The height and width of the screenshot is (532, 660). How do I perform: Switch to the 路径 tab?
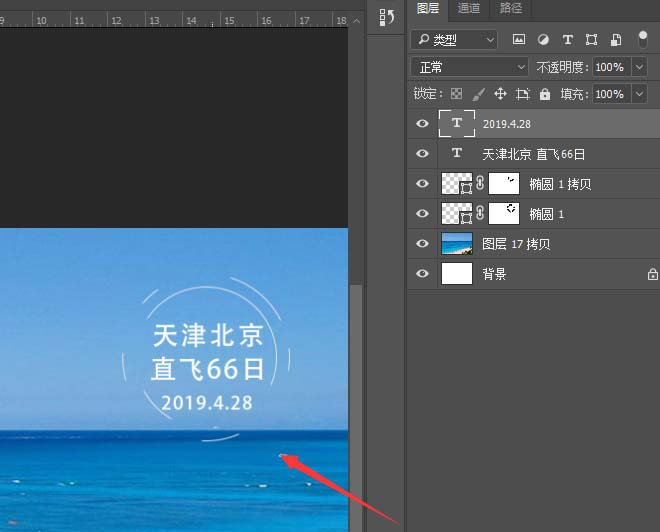coord(511,8)
